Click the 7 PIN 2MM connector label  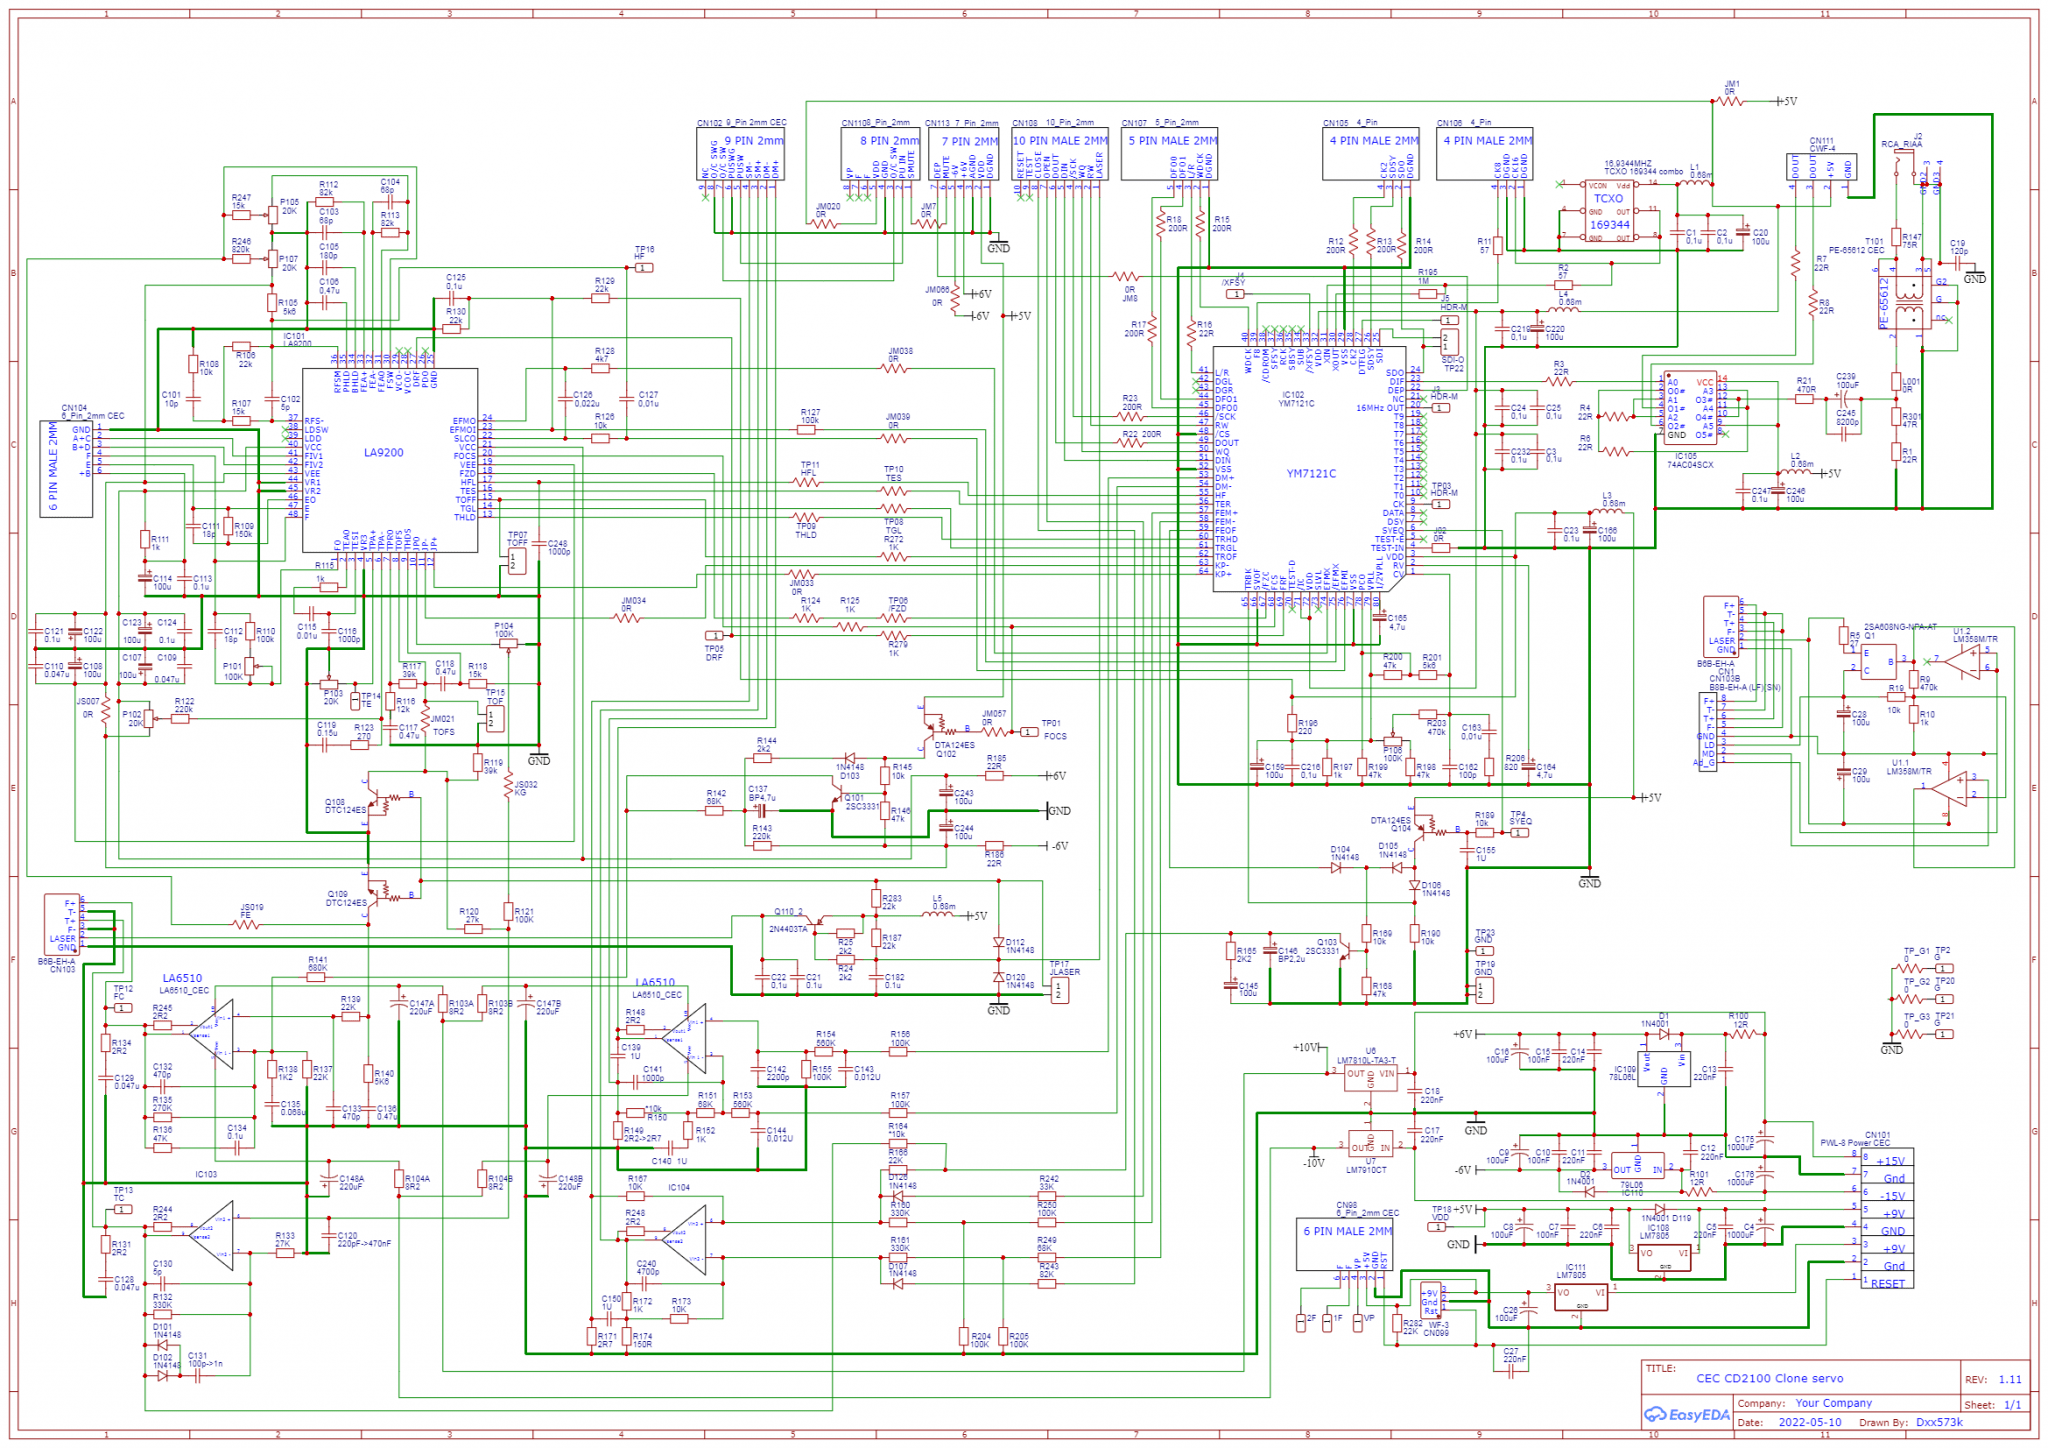click(x=970, y=142)
